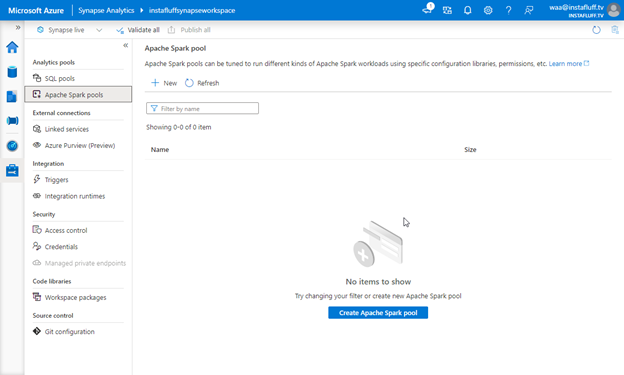
Task: Open the Monitor hub gauge icon
Action: 12,146
